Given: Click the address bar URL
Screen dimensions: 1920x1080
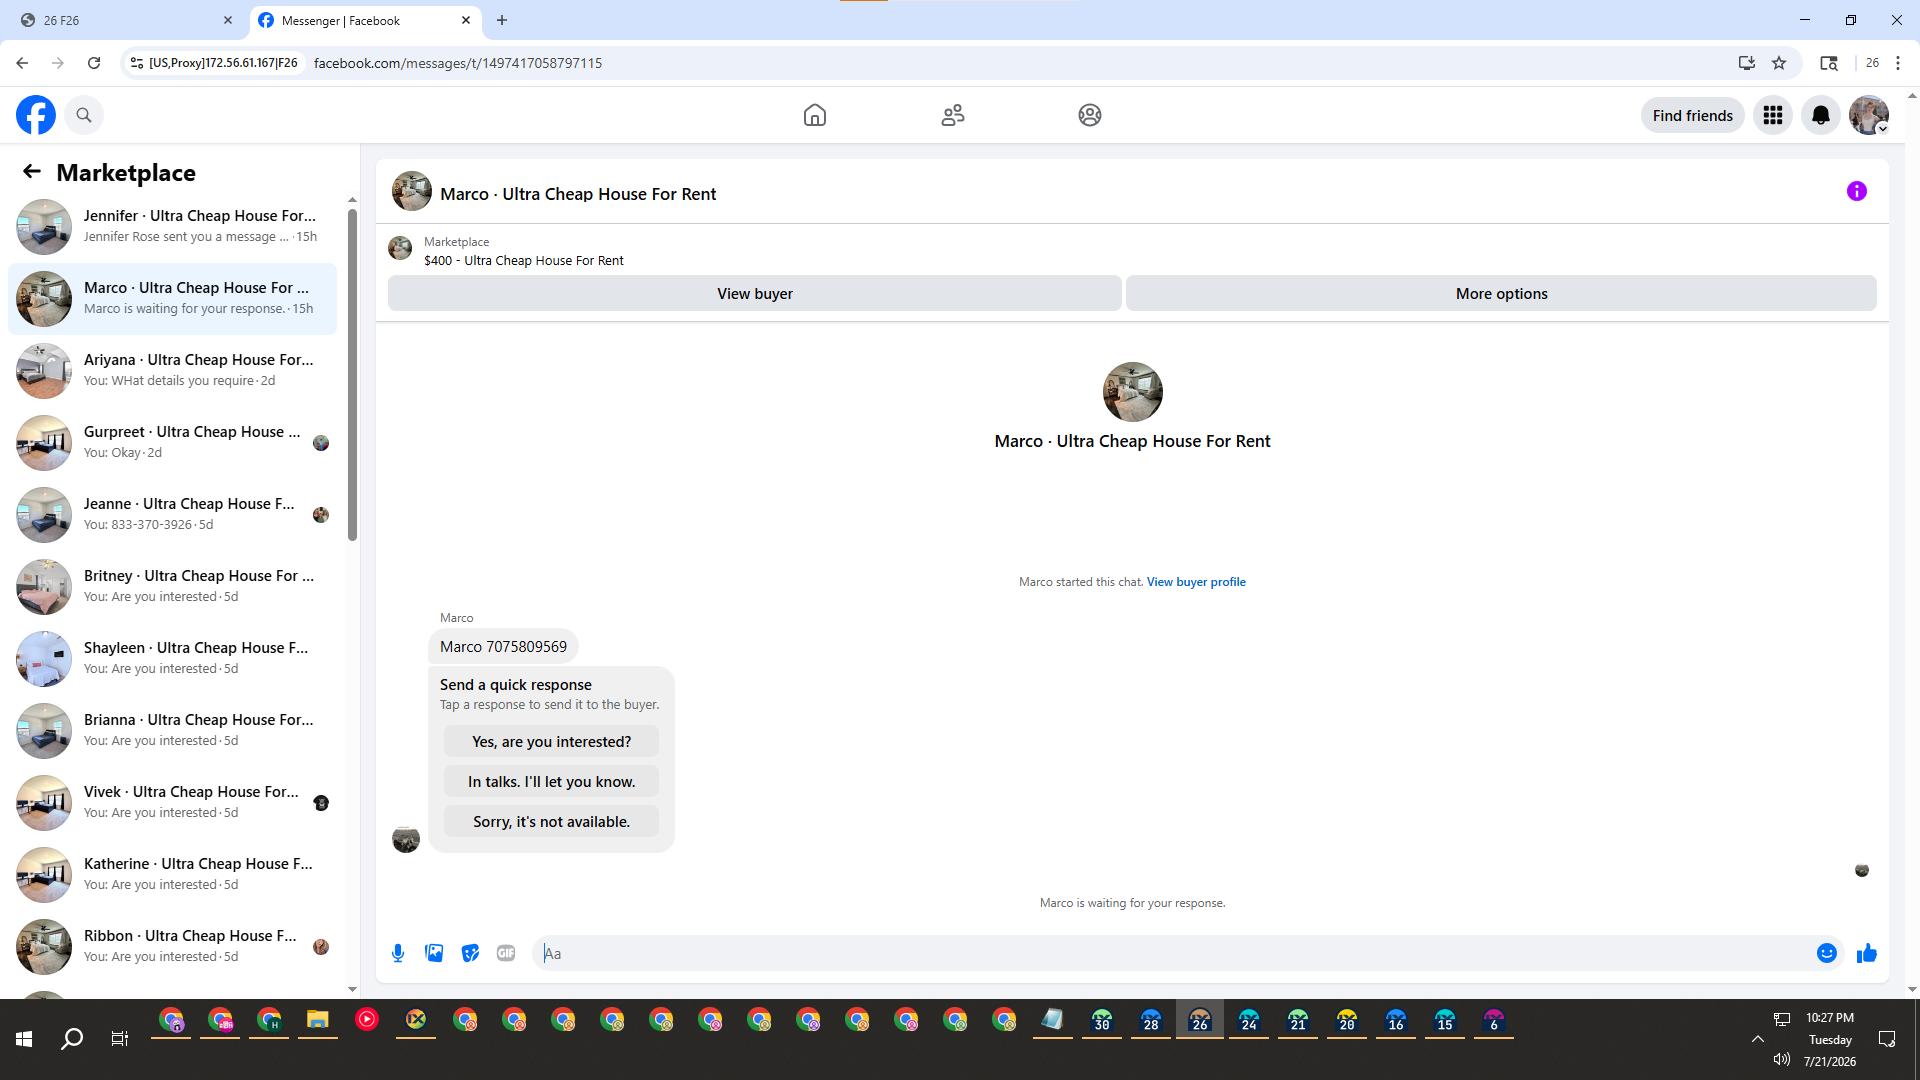Looking at the screenshot, I should tap(458, 63).
